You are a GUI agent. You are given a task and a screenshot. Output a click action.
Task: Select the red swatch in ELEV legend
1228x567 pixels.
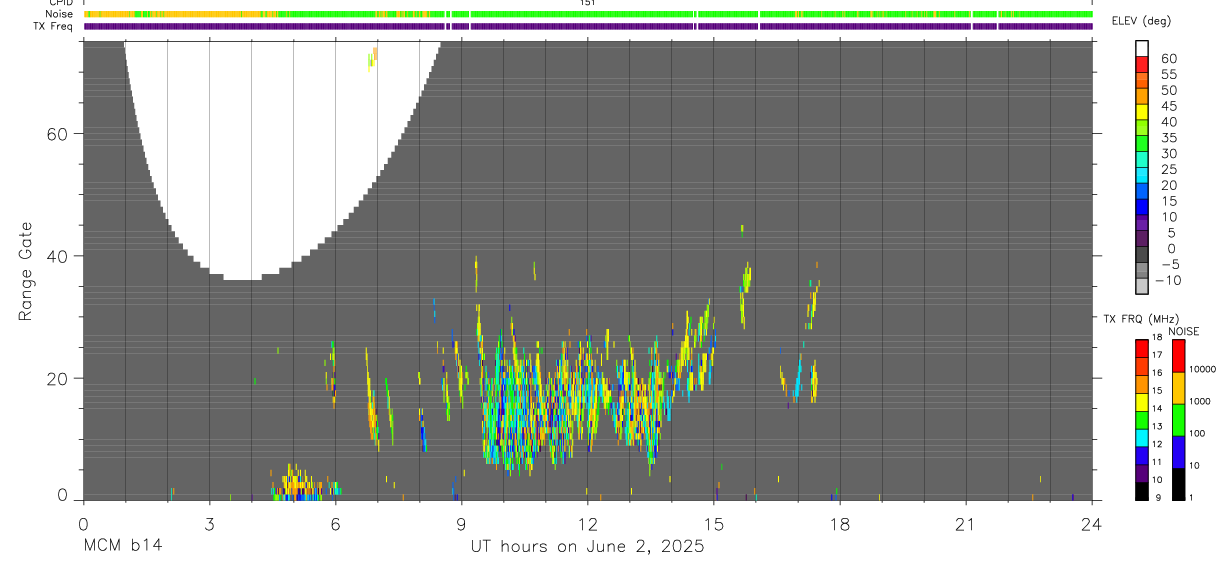pyautogui.click(x=1142, y=65)
